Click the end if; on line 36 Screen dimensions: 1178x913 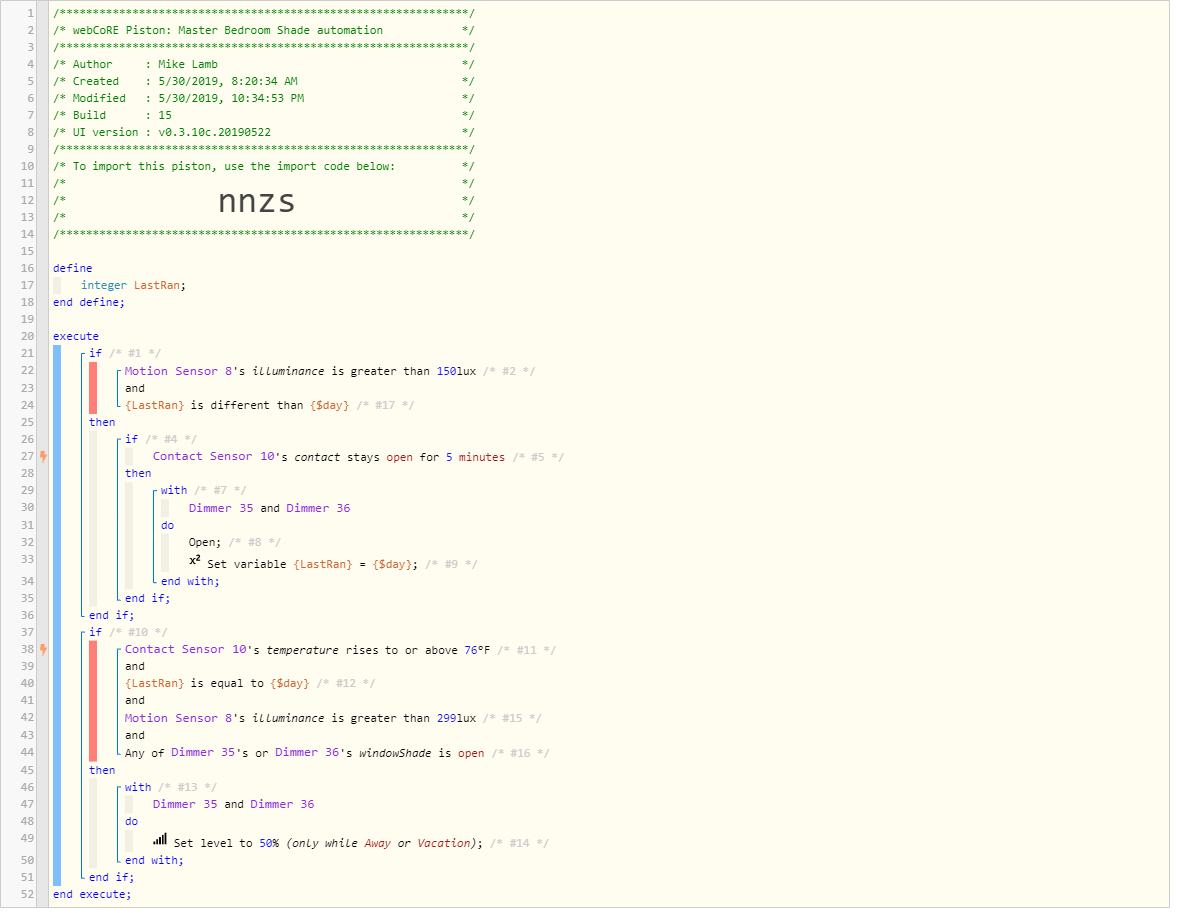(111, 615)
